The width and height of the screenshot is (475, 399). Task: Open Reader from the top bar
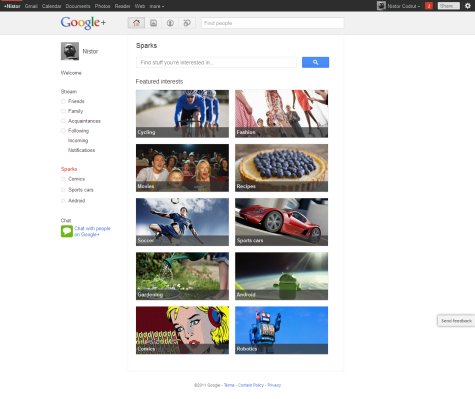[x=122, y=6]
